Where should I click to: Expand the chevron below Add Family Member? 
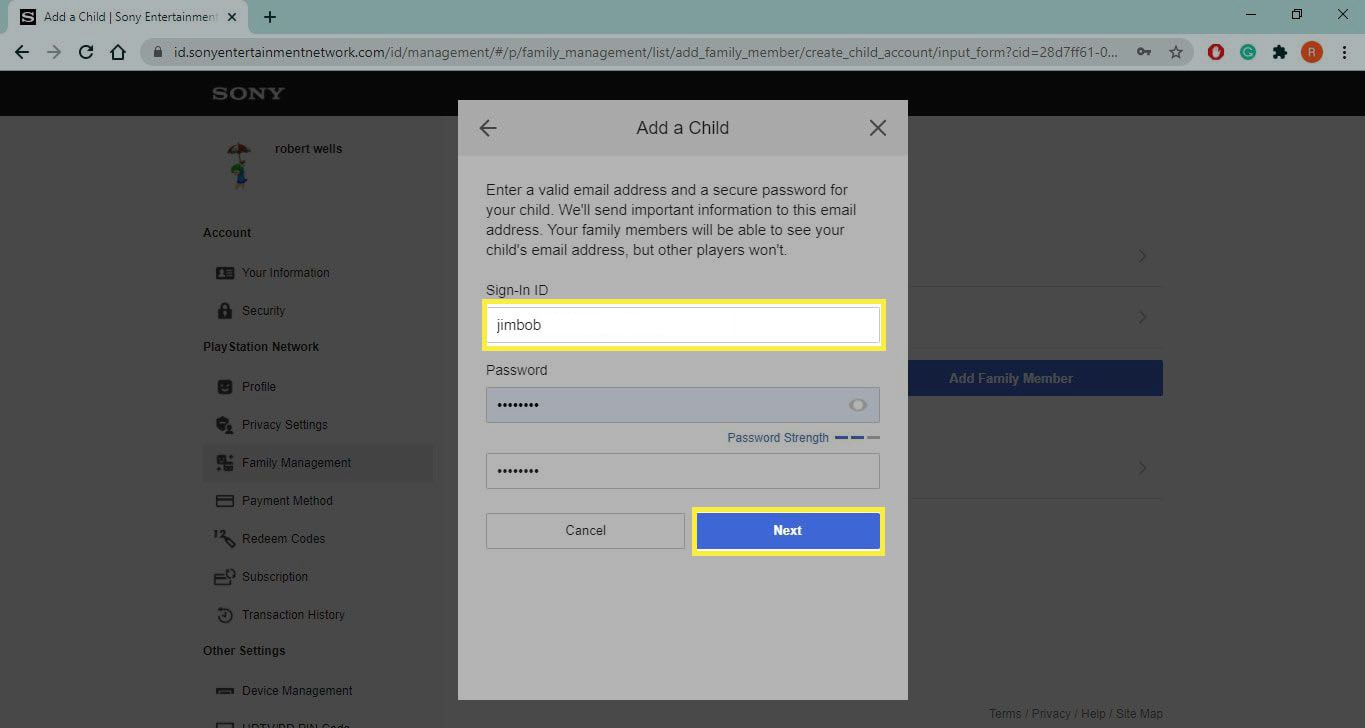click(x=1142, y=468)
